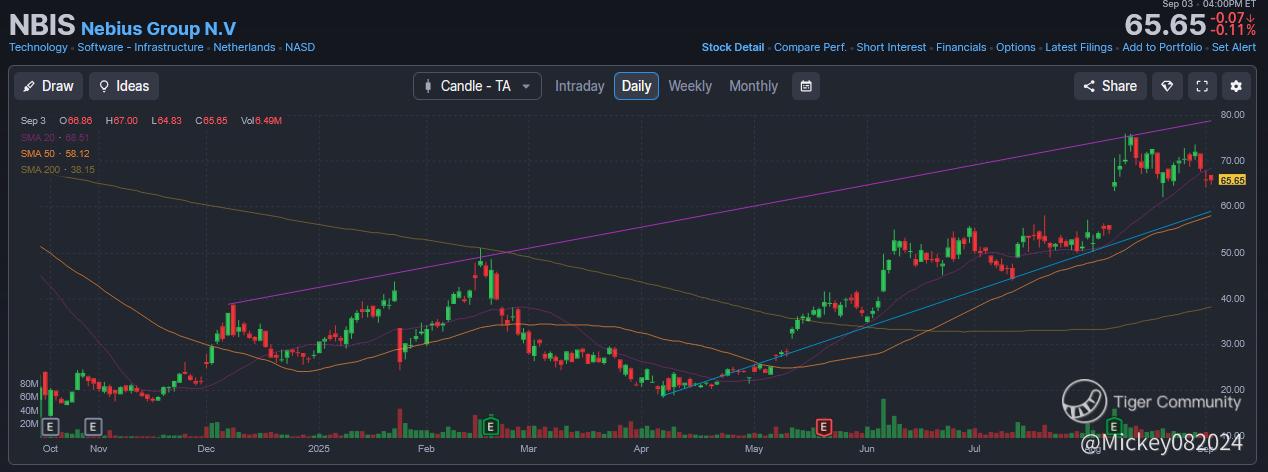Click the share icon beside Share text

[1090, 86]
